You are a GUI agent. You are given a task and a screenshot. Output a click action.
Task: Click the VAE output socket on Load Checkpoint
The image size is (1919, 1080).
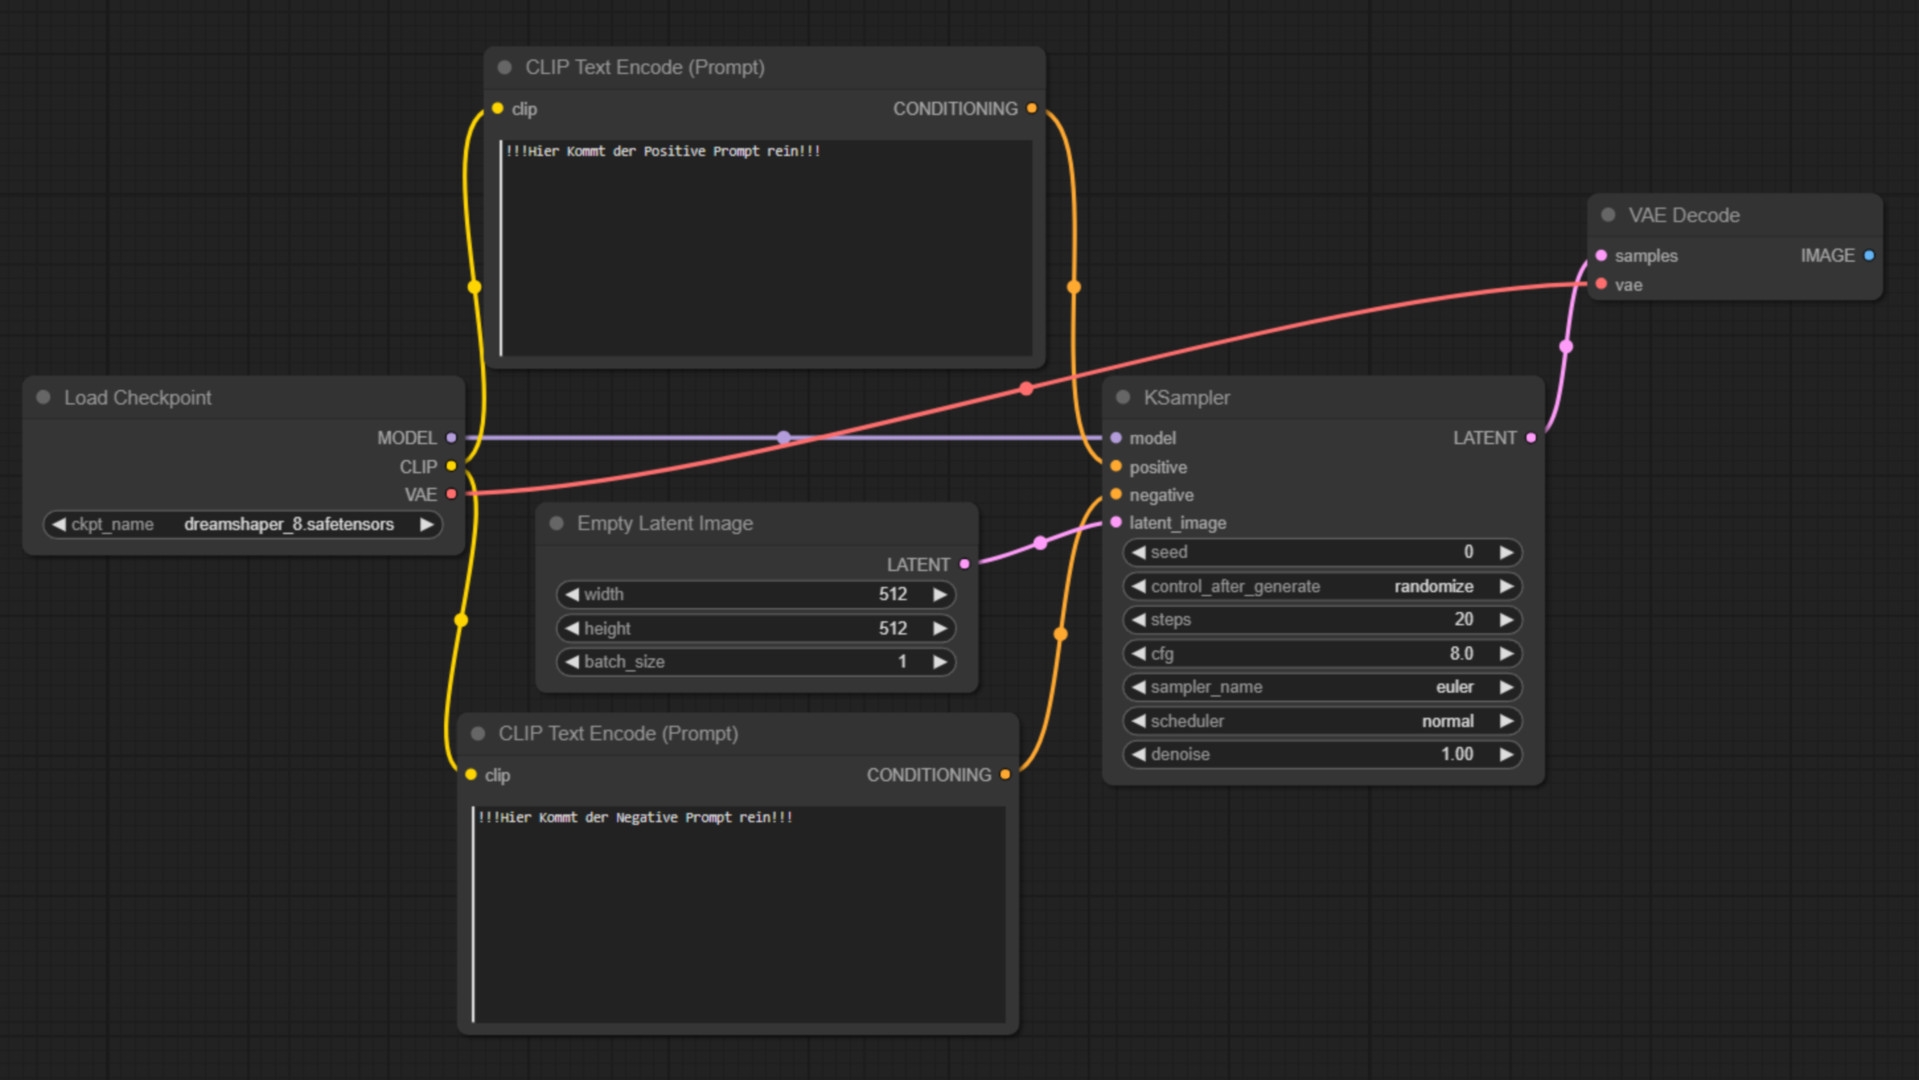tap(451, 494)
